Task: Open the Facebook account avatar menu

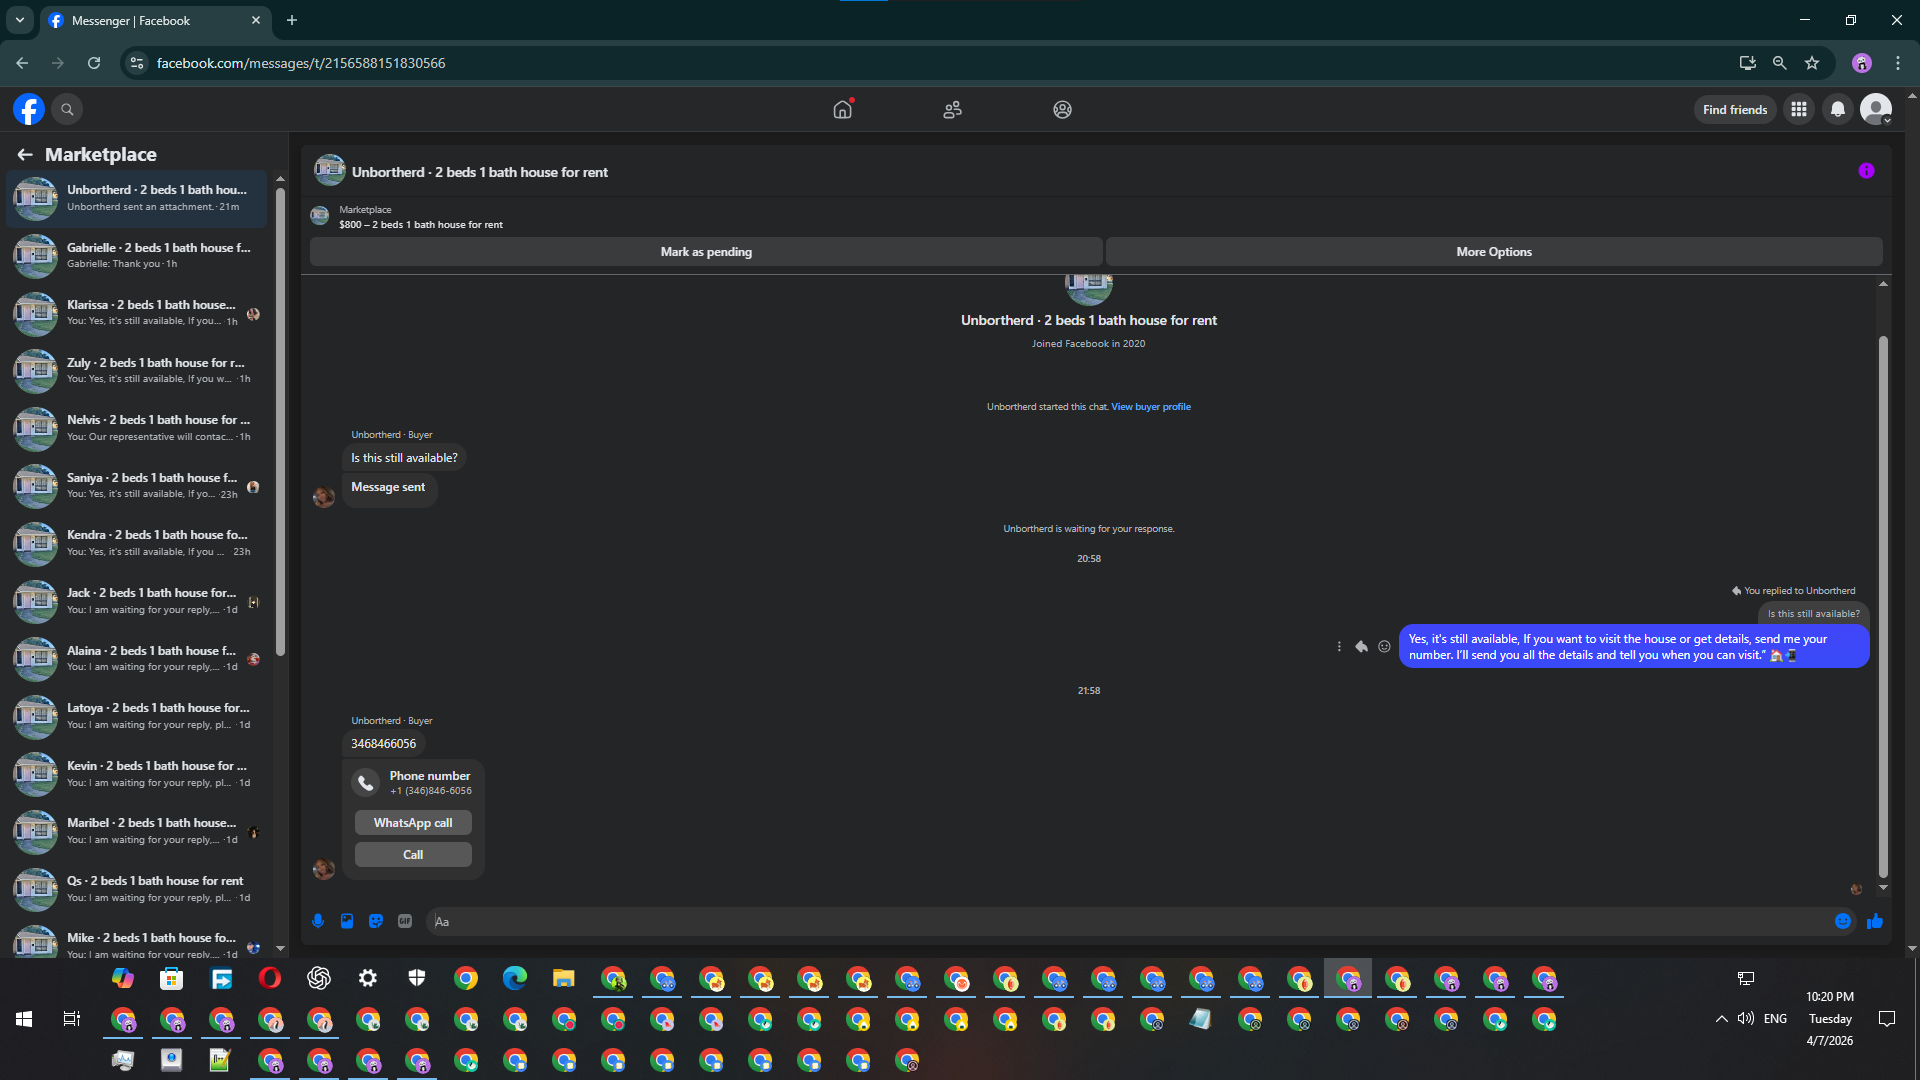Action: 1876,109
